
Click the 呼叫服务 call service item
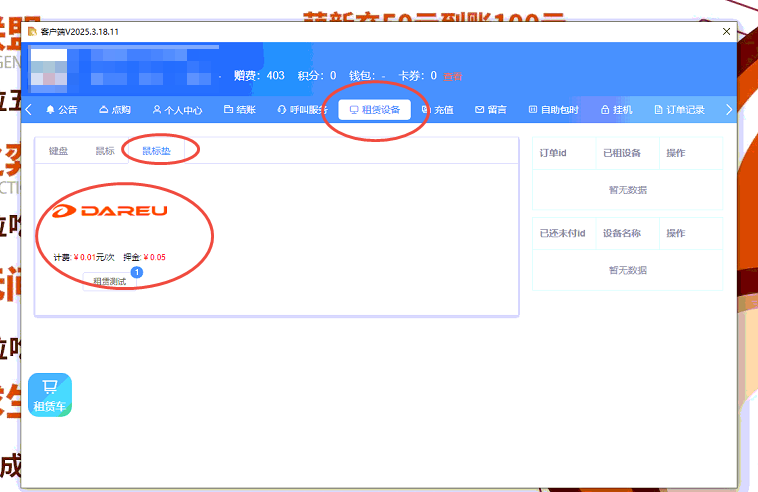pos(302,110)
